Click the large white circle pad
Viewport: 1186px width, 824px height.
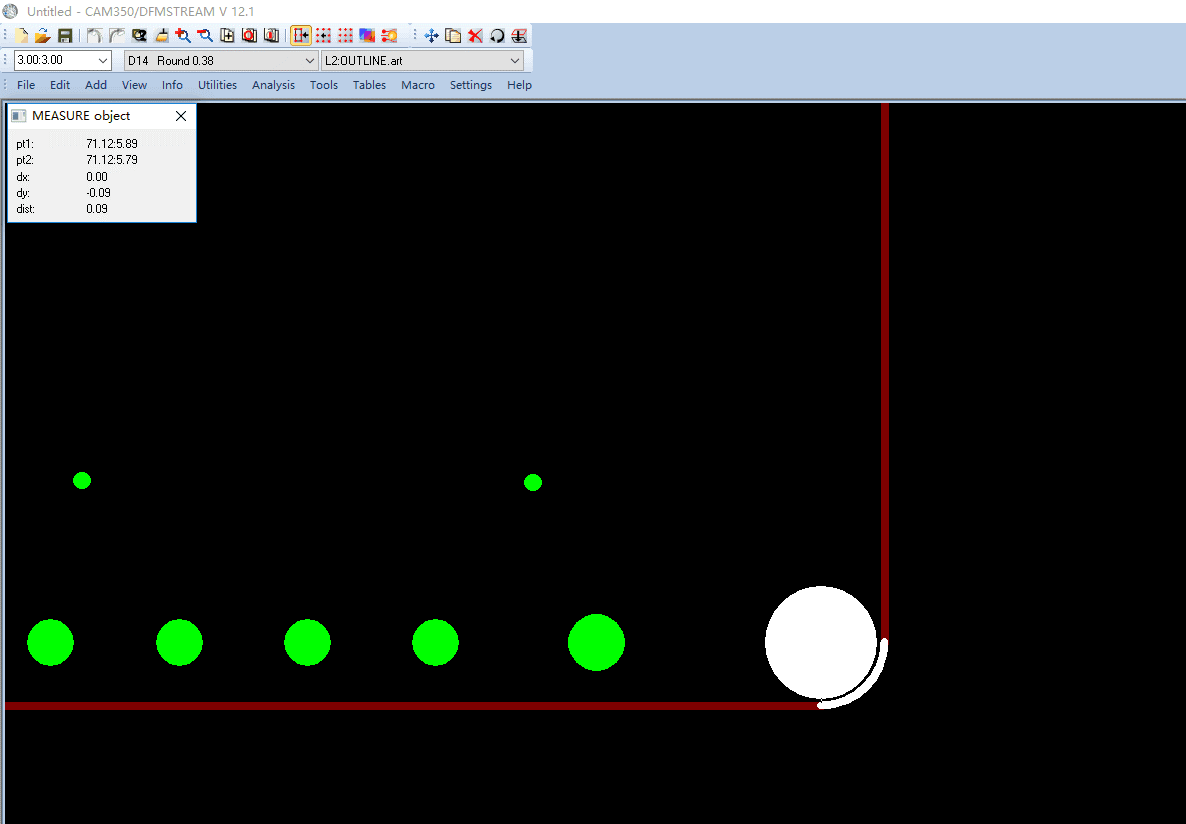[x=820, y=642]
